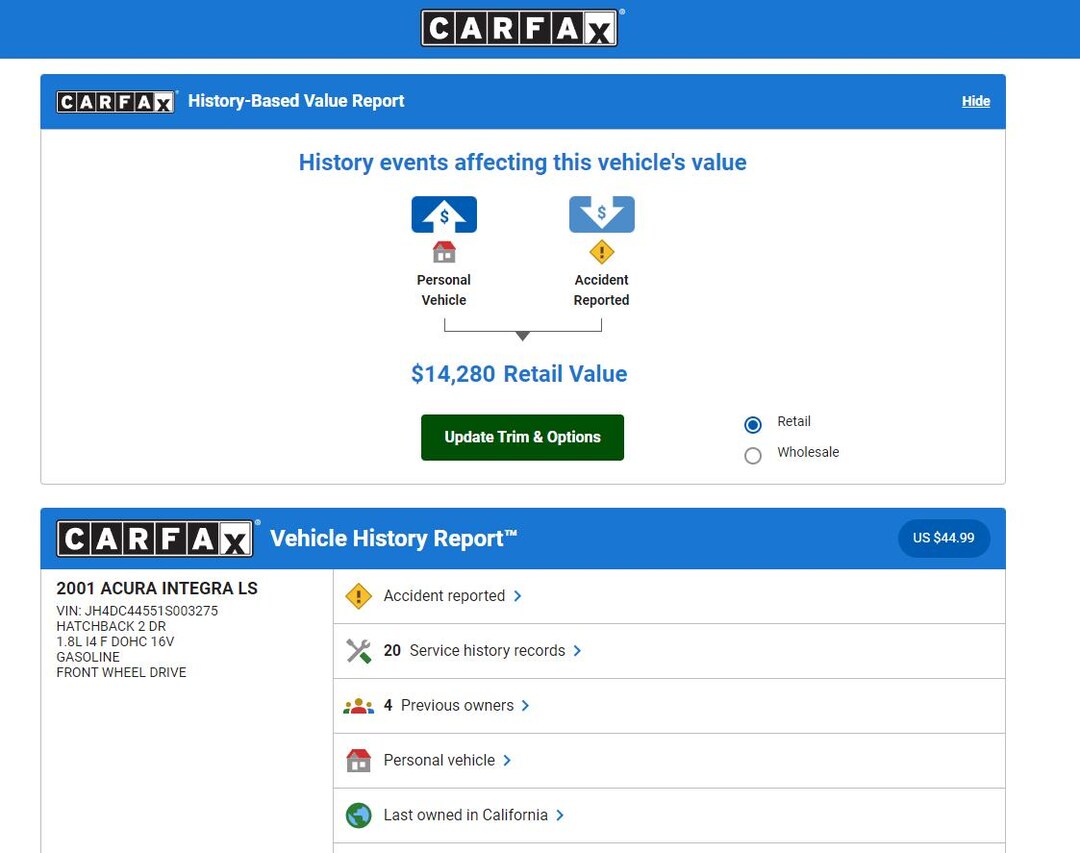Viewport: 1080px width, 853px height.
Task: Click the US $44.99 price badge
Action: tap(944, 538)
